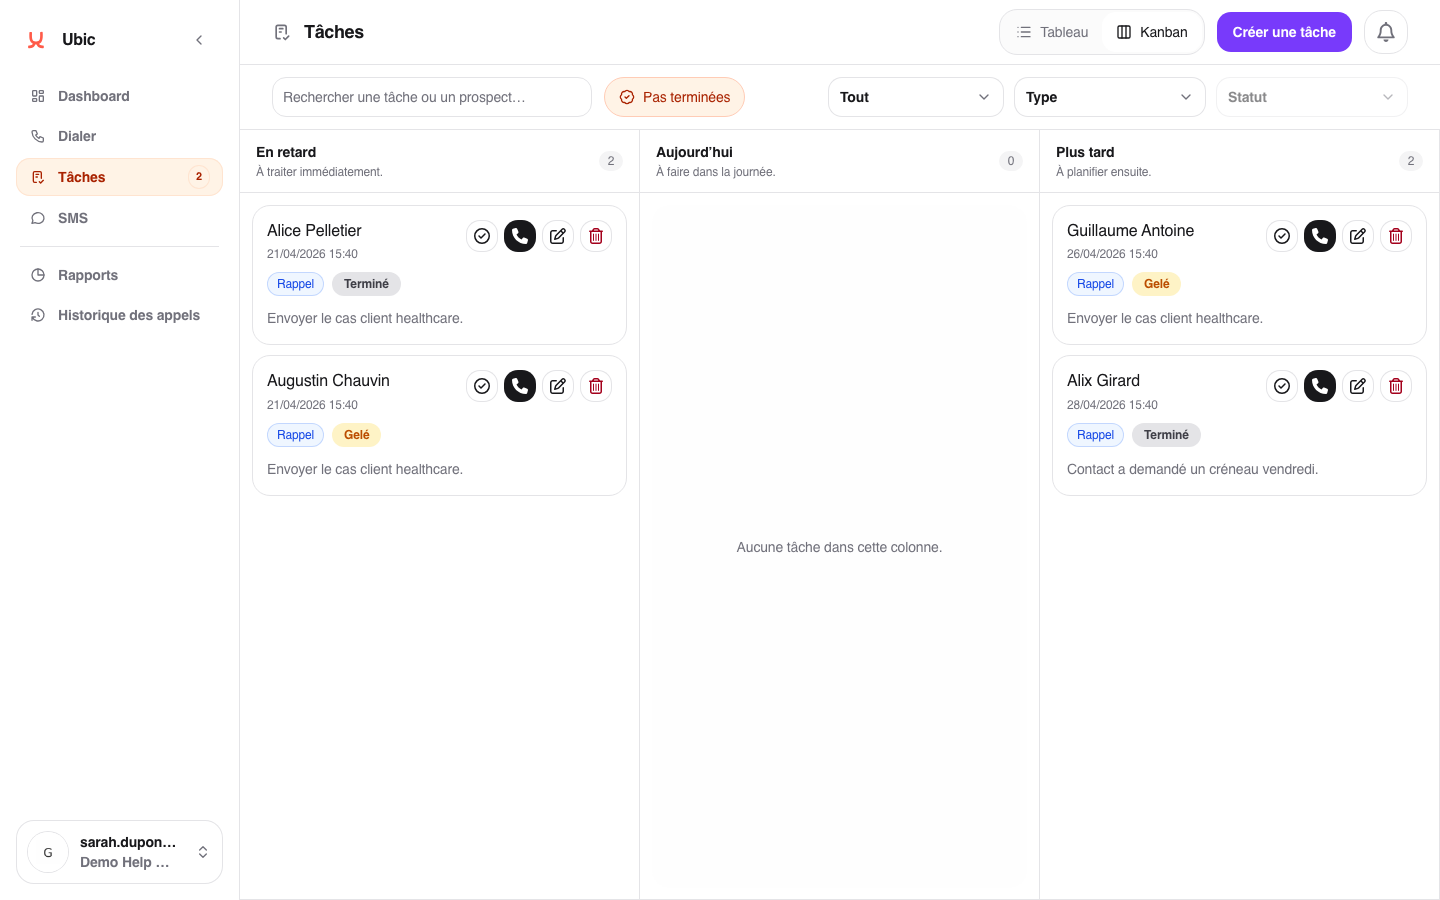
Task: Collapse the sidebar with the chevron
Action: click(x=199, y=40)
